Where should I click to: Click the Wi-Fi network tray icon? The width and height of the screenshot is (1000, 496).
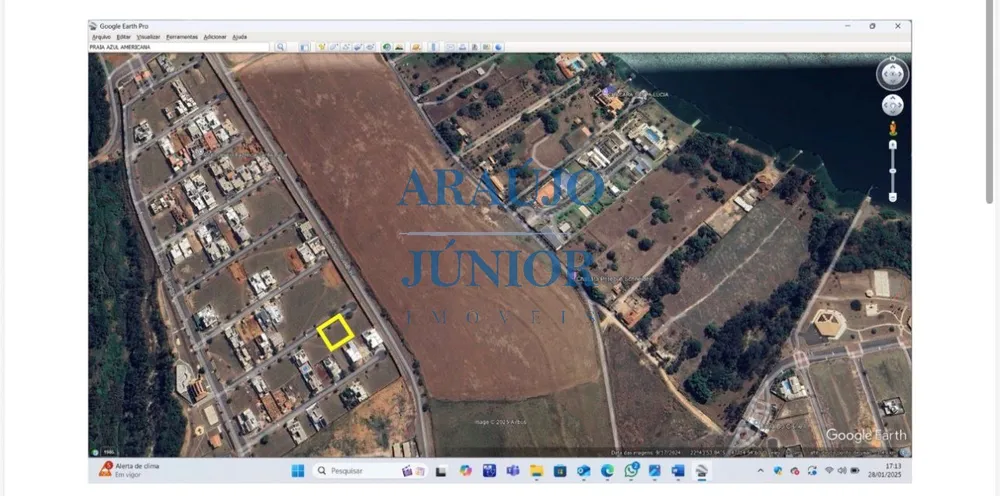coord(829,470)
